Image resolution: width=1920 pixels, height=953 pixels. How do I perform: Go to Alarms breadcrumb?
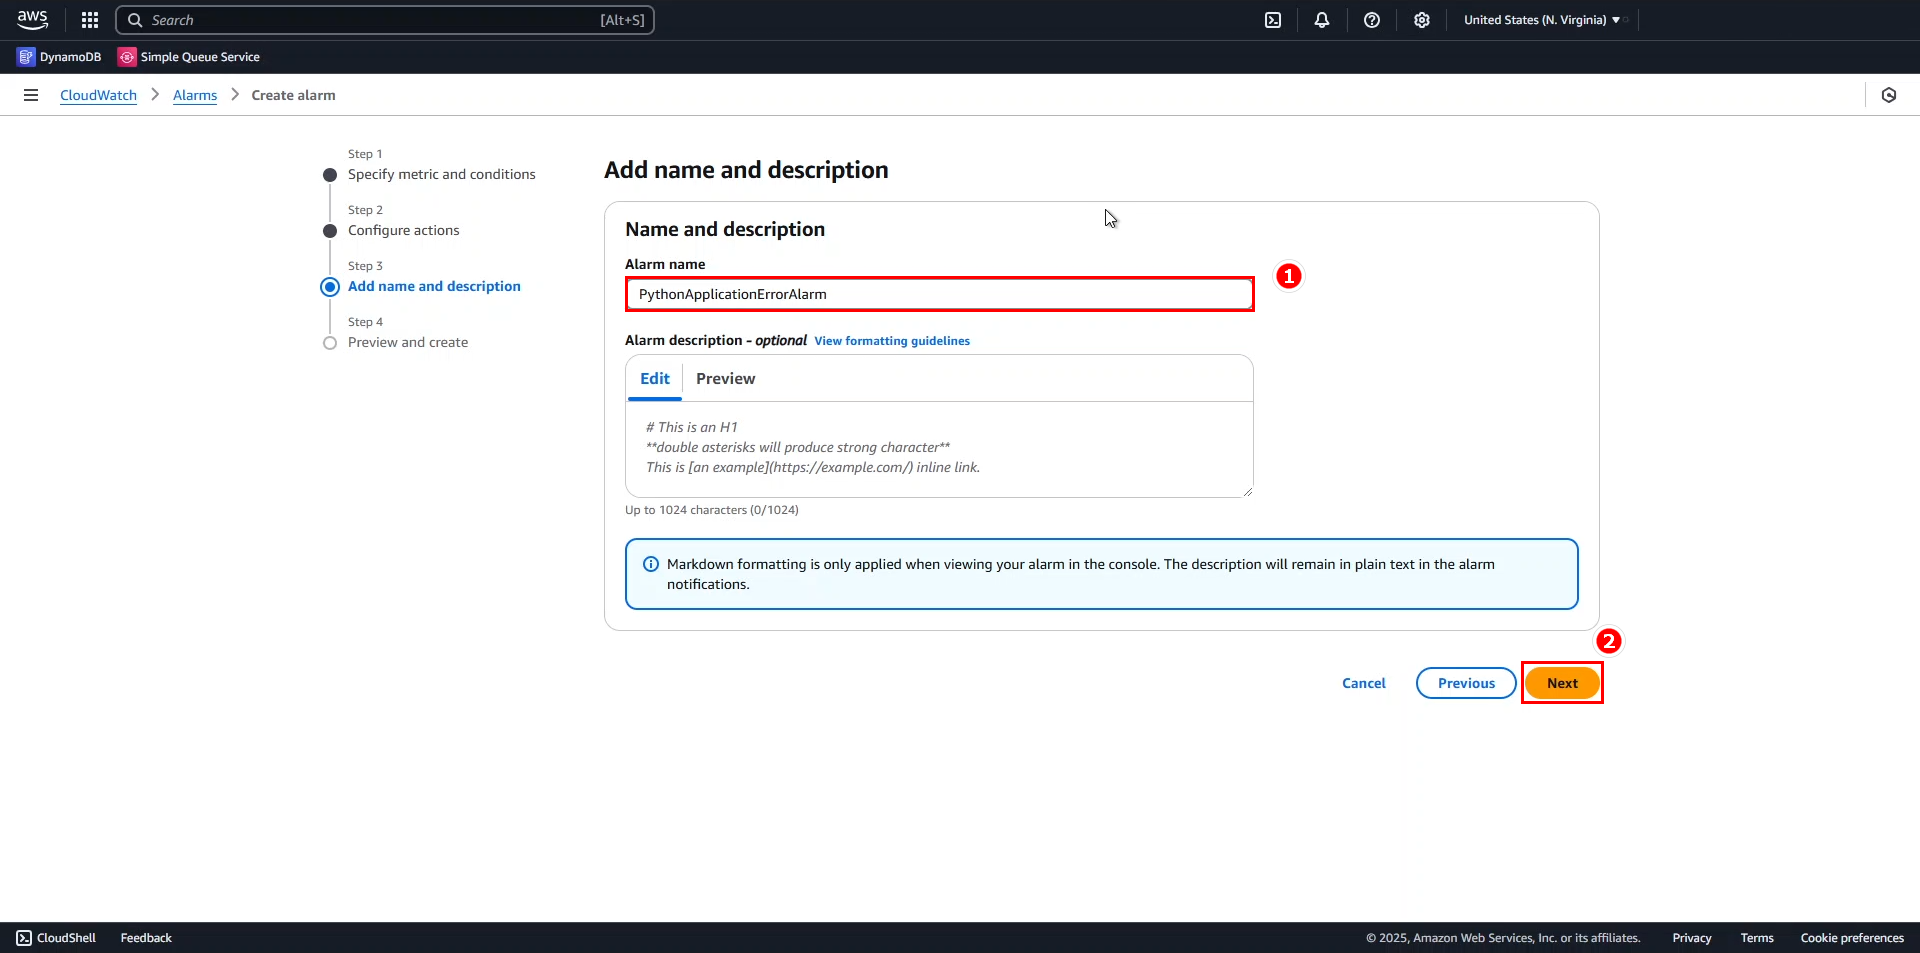[x=195, y=95]
